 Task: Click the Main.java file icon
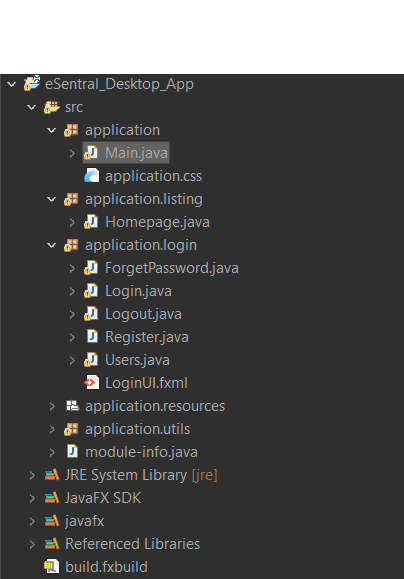click(91, 153)
